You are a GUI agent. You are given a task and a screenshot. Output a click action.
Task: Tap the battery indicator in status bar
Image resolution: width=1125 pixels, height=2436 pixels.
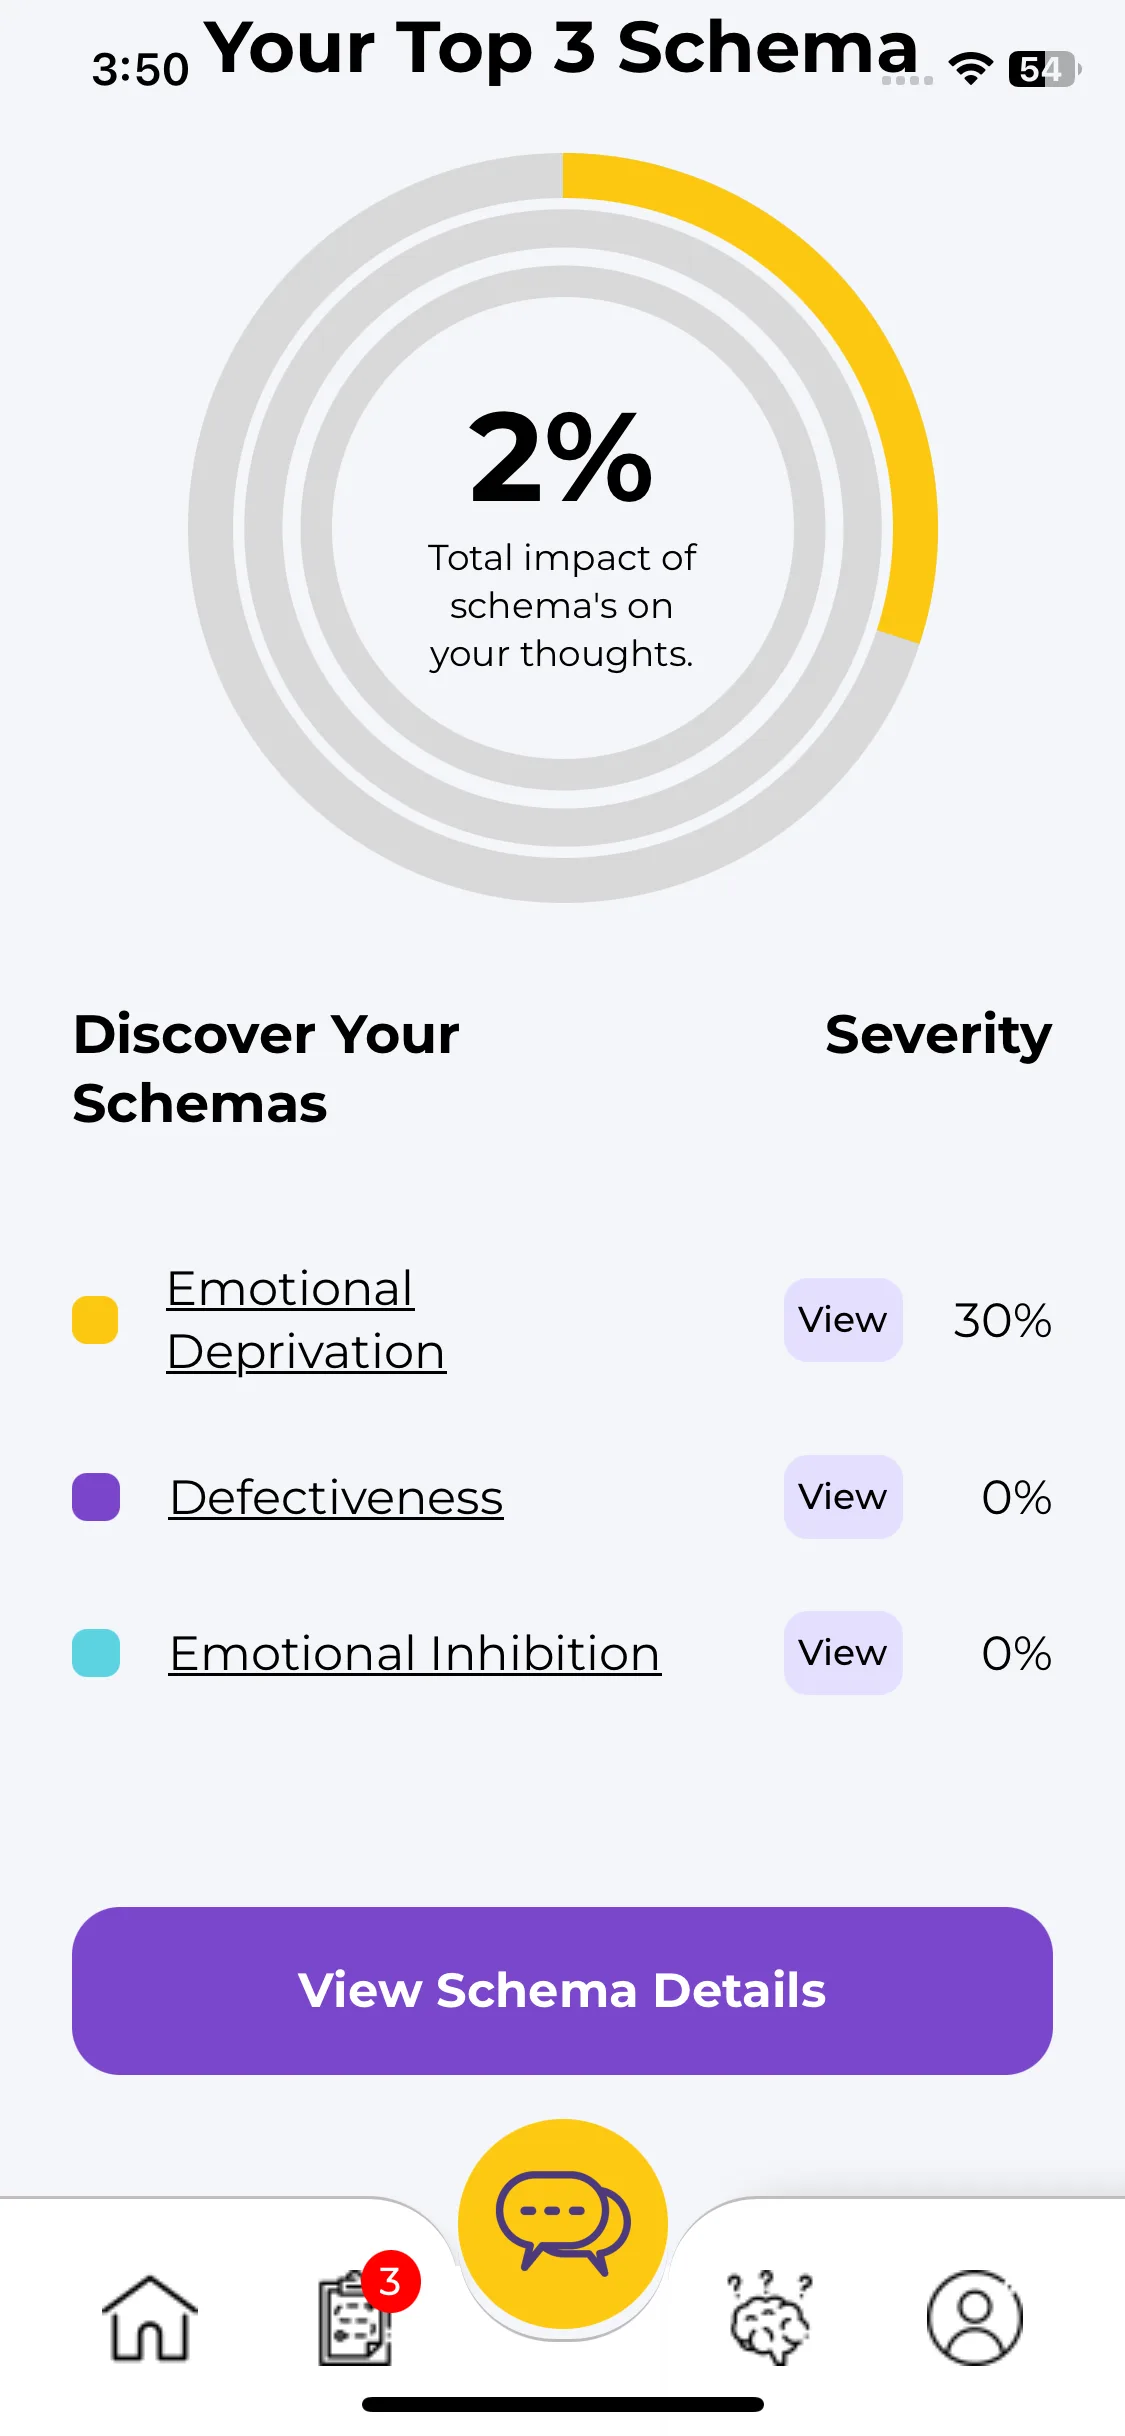coord(1045,69)
